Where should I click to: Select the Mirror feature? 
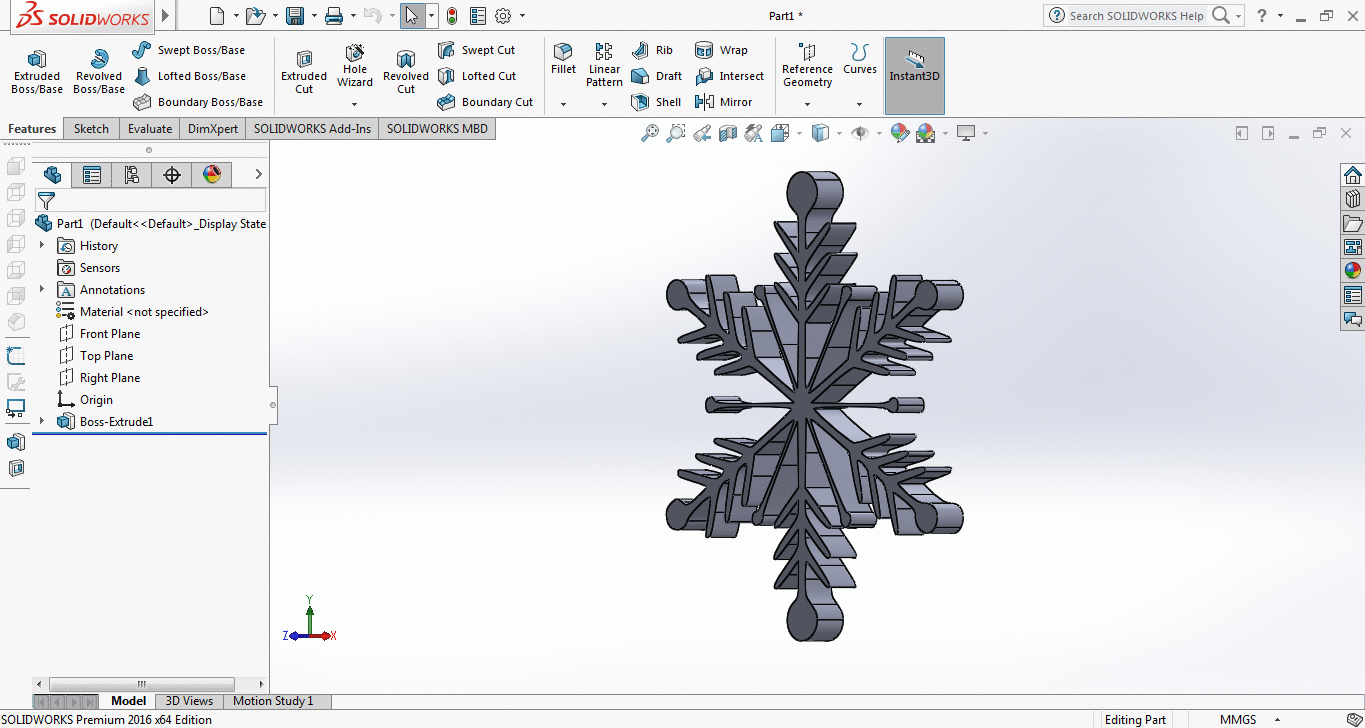click(723, 102)
